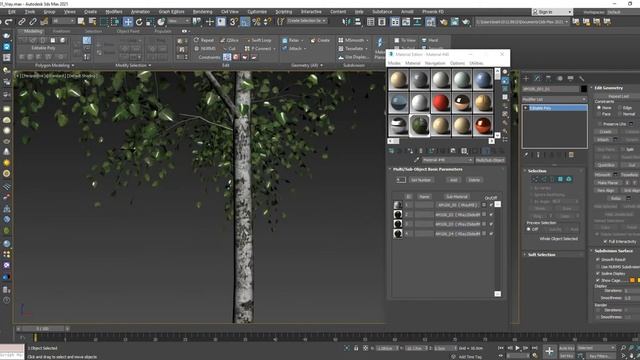
Task: Toggle the Percent Snap icon
Action: (x=256, y=22)
